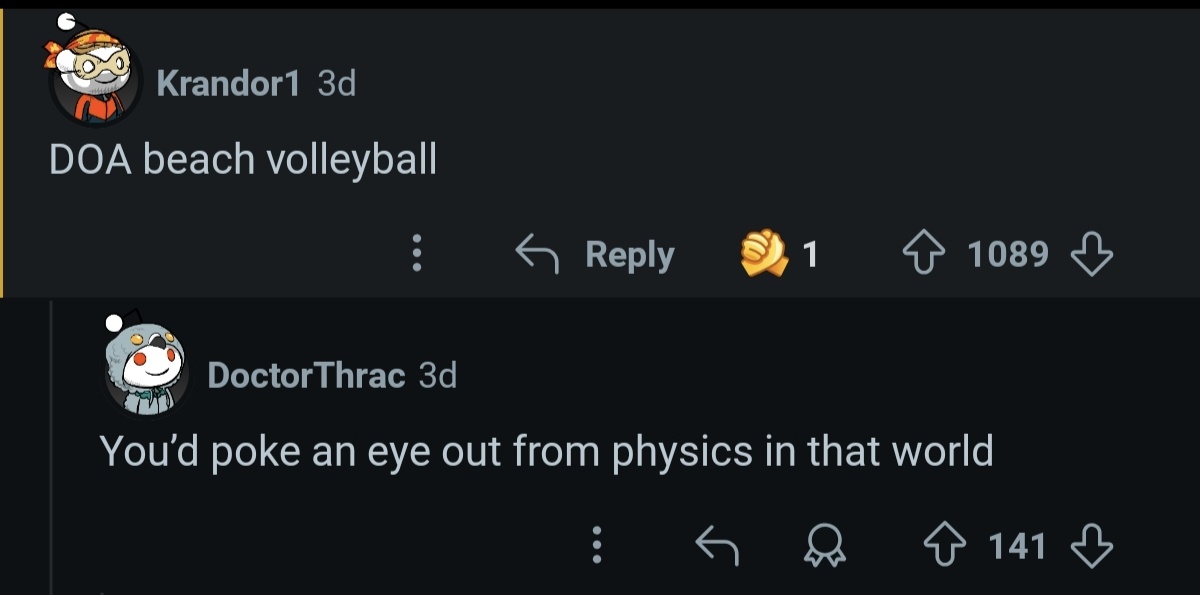Visit the DoctorThrac username profile

click(x=306, y=376)
